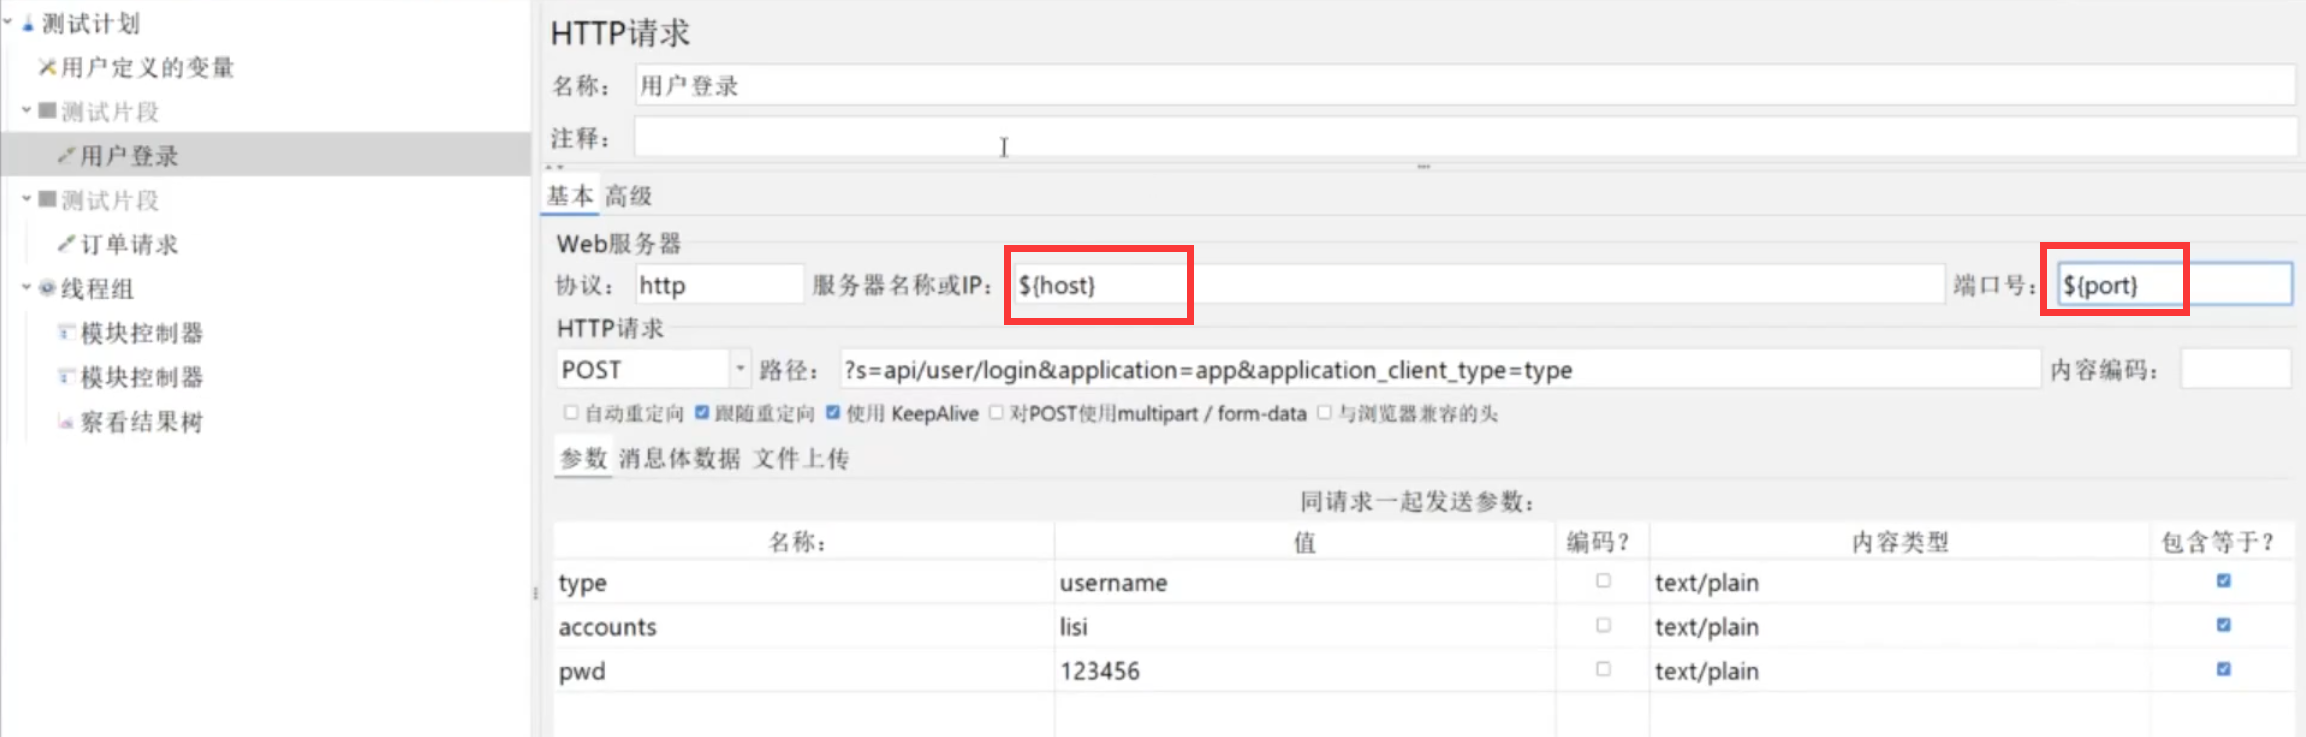Switch to the 高级 tab

pos(628,196)
